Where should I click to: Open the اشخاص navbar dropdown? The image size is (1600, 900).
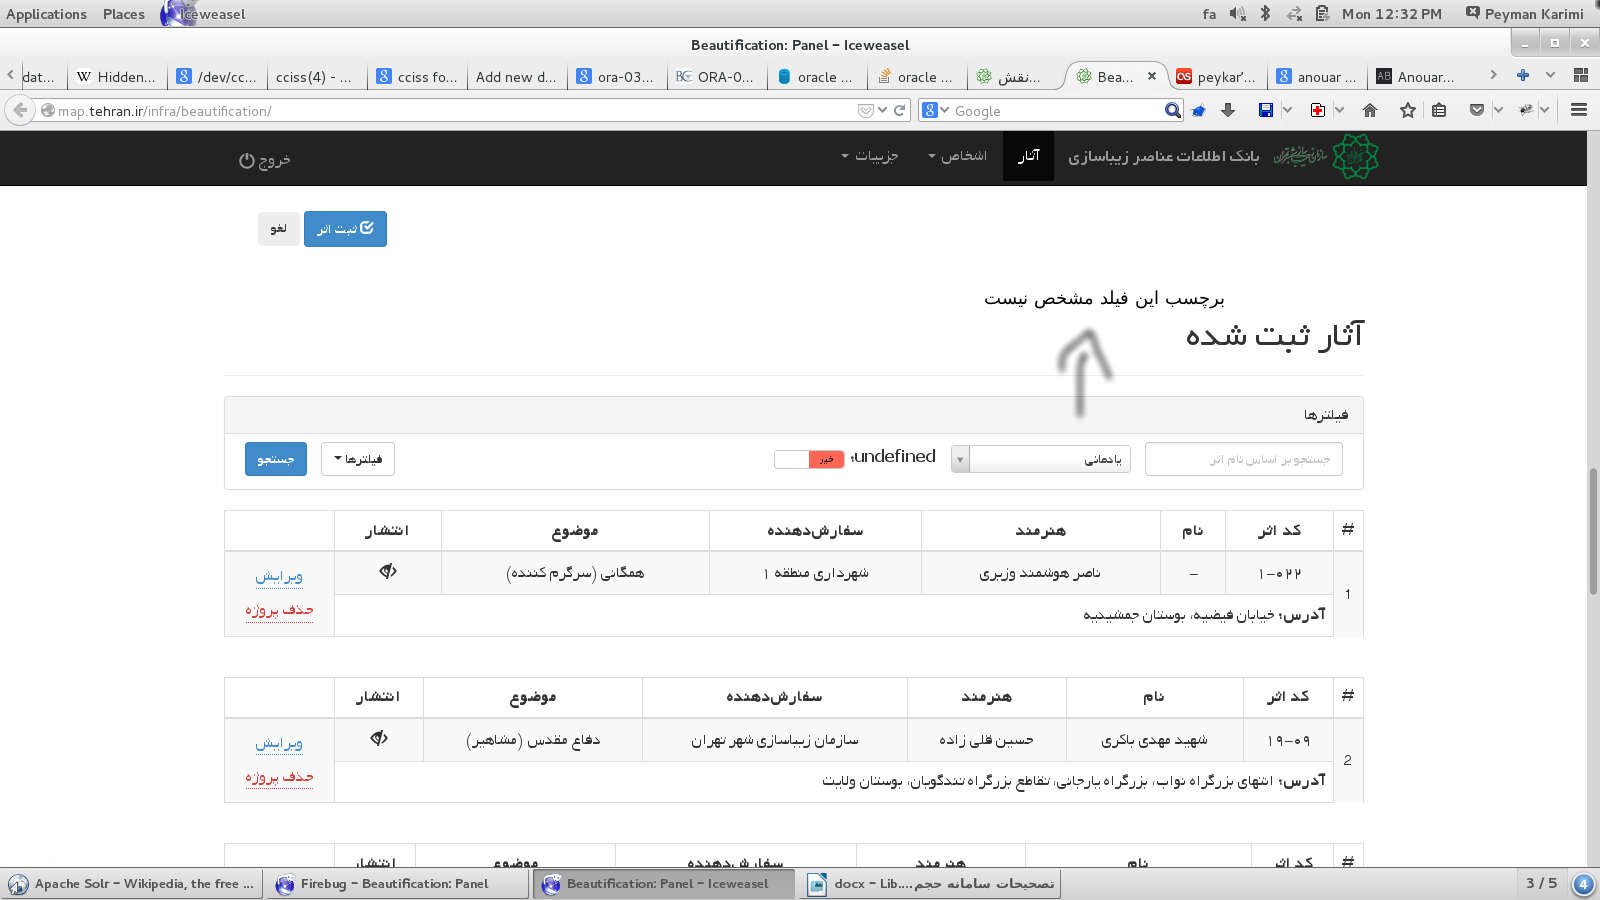point(957,156)
